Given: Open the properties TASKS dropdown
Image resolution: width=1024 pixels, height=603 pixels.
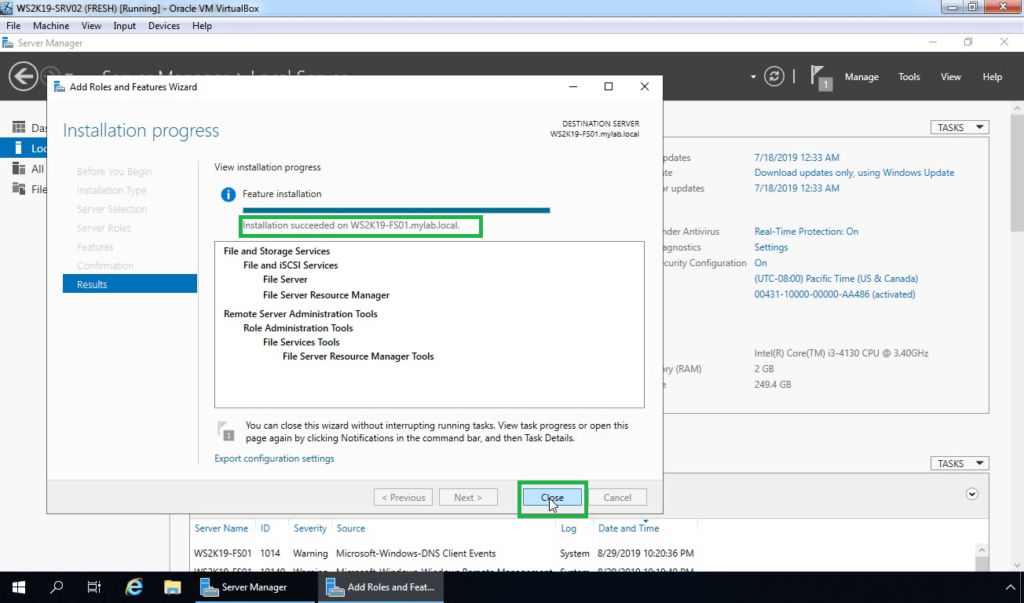Looking at the screenshot, I should 959,127.
